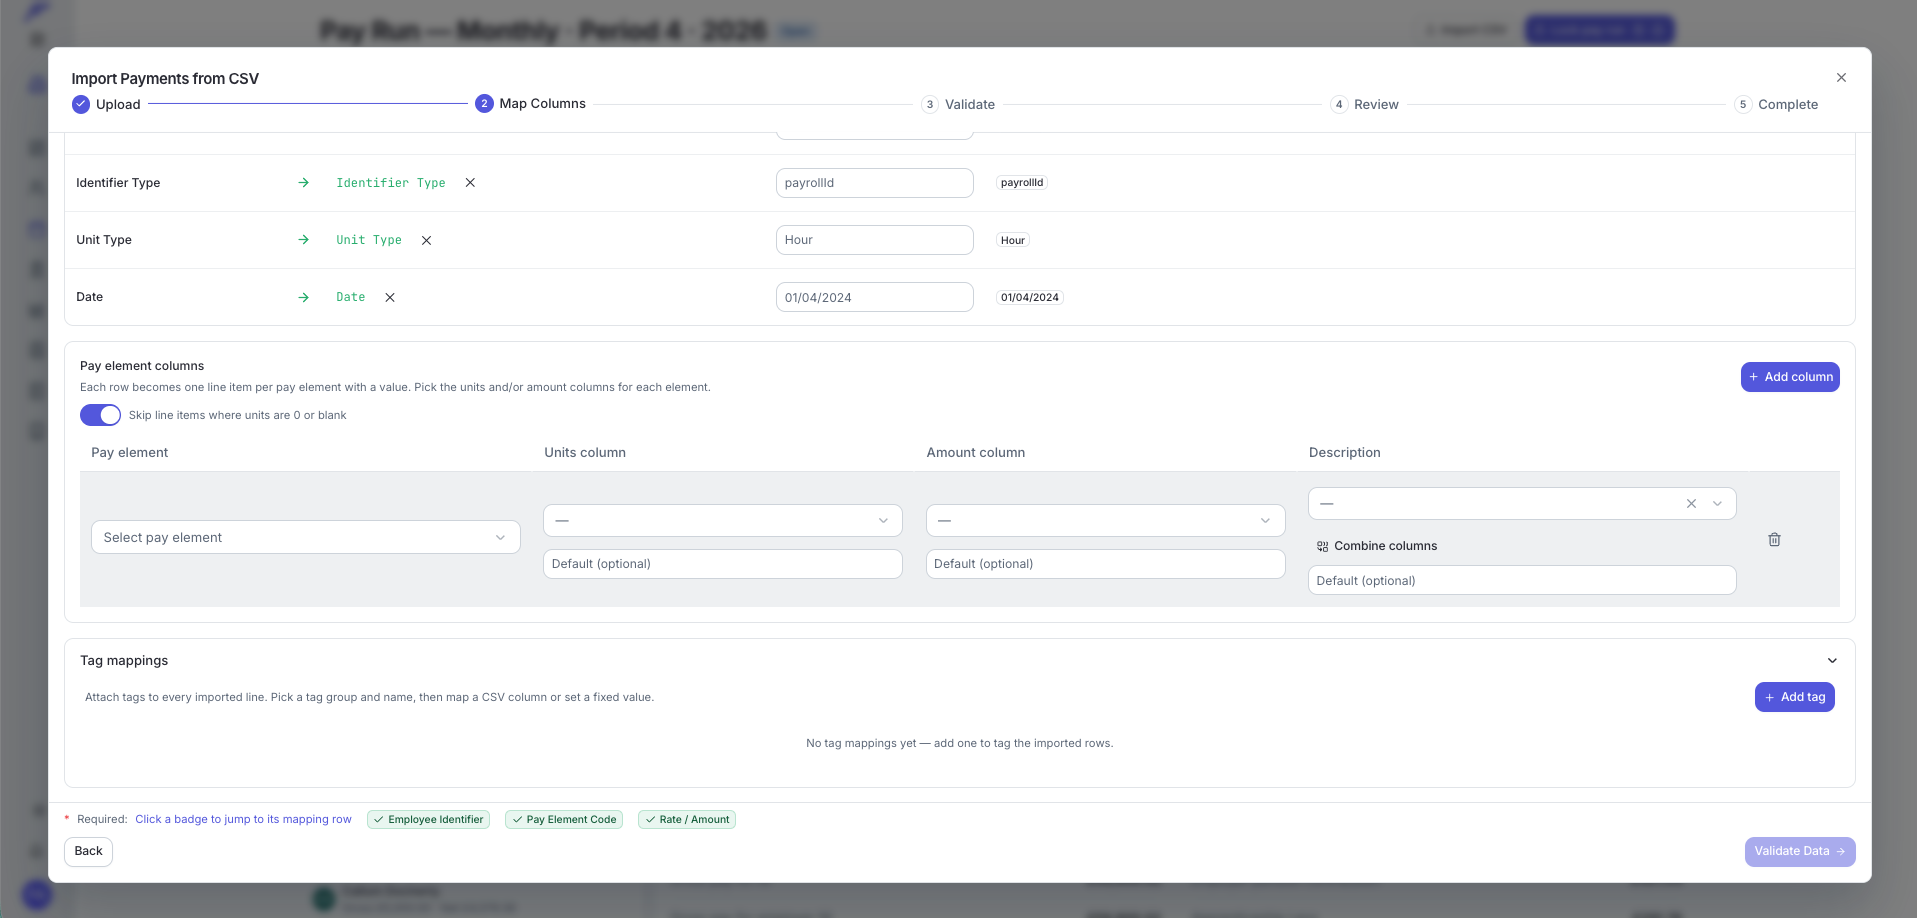Viewport: 1917px width, 918px height.
Task: Click the Date 01/04/2024 input field
Action: pos(875,297)
